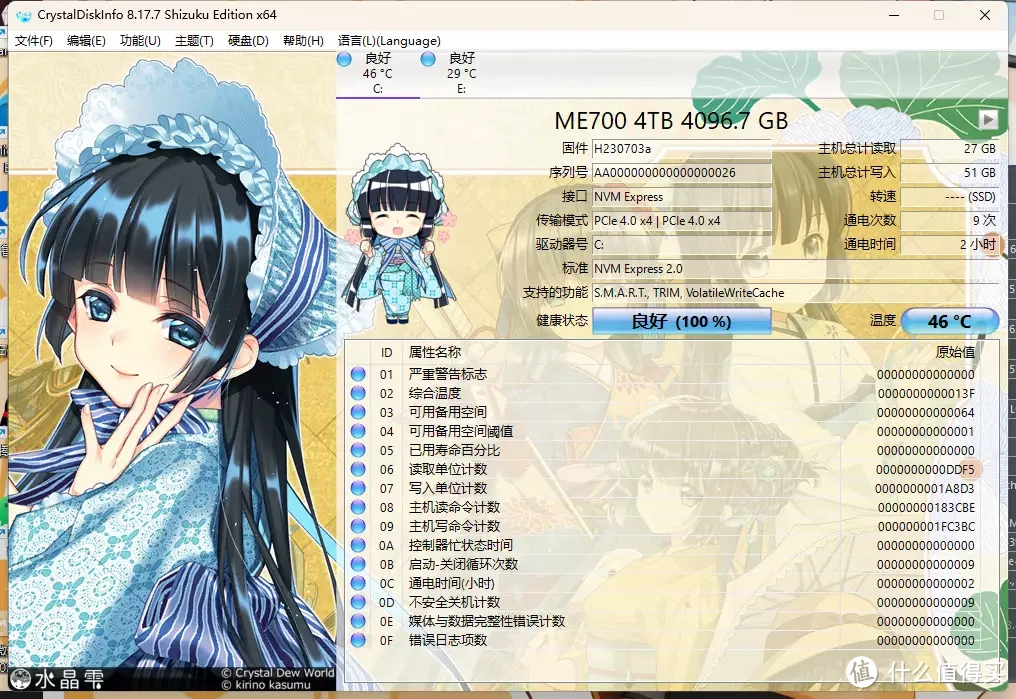Click the rotation speed value ---- (SSD)
Image resolution: width=1016 pixels, height=699 pixels.
coord(949,197)
